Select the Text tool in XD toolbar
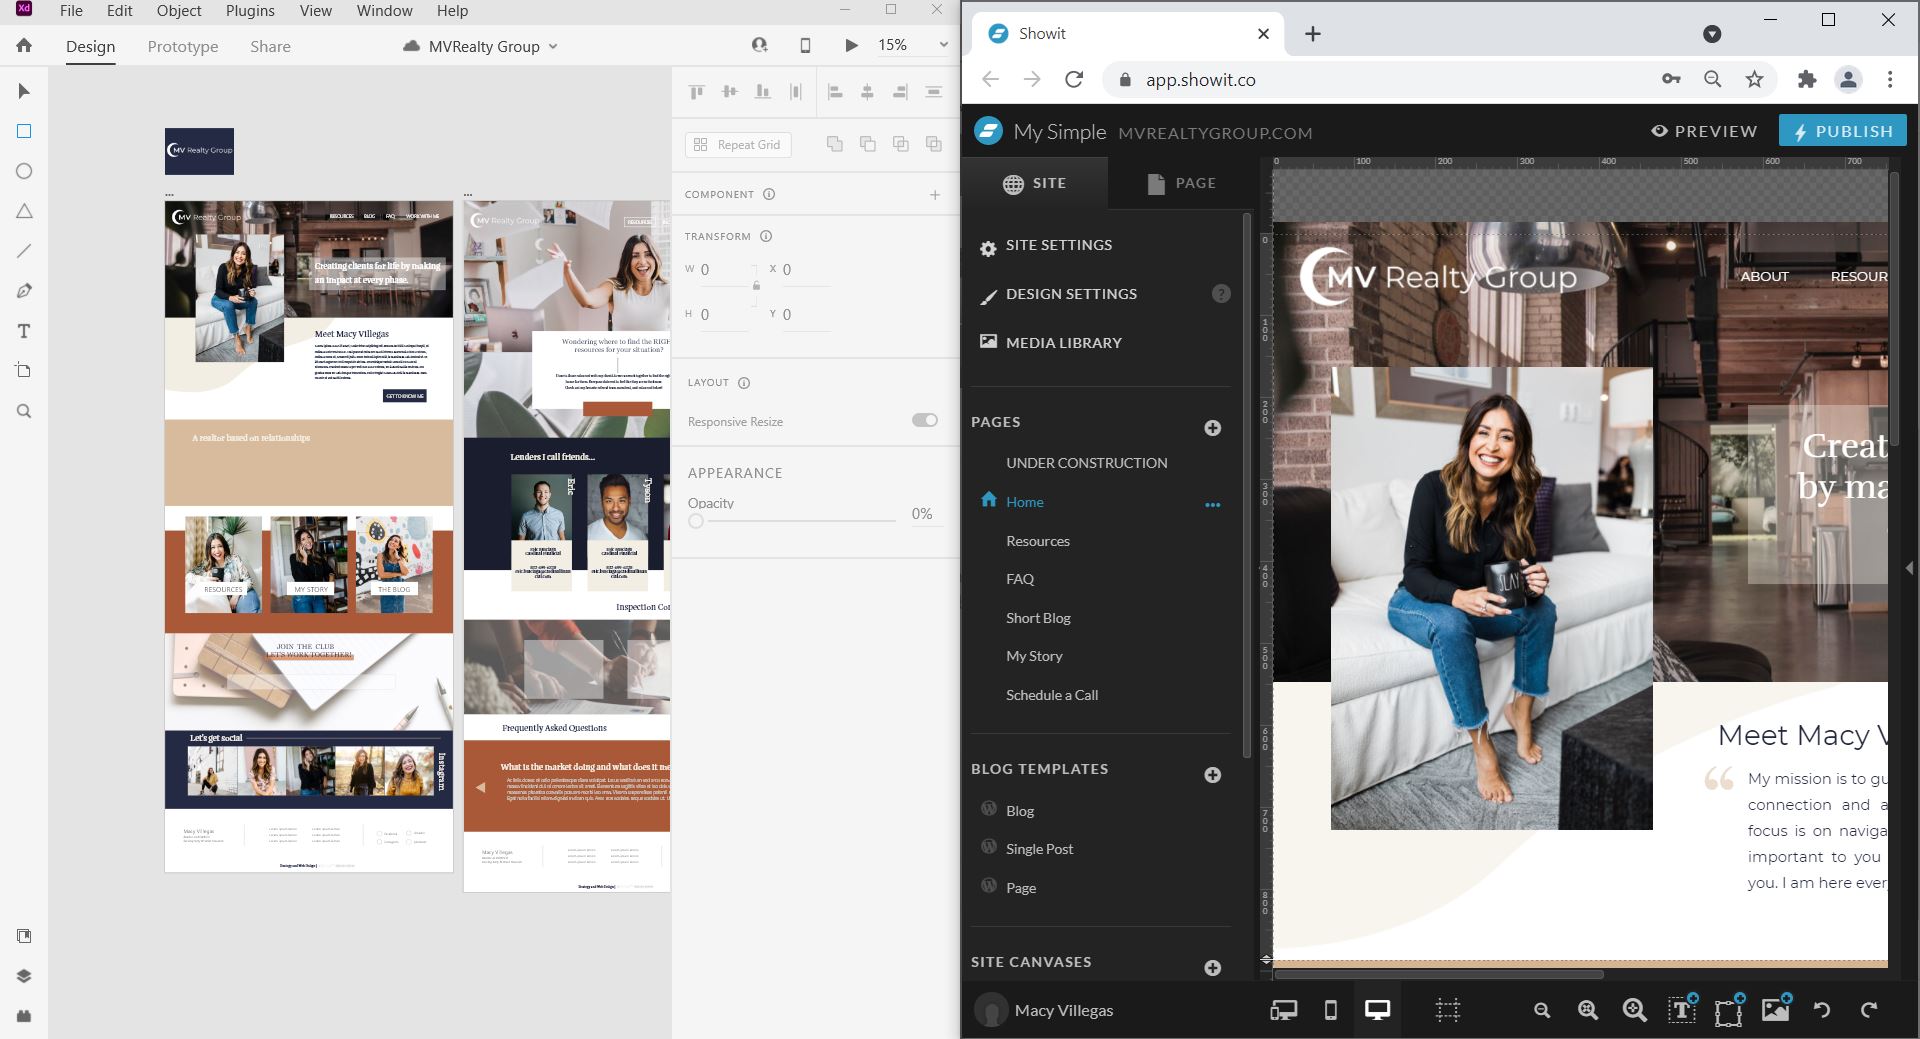 coord(23,331)
